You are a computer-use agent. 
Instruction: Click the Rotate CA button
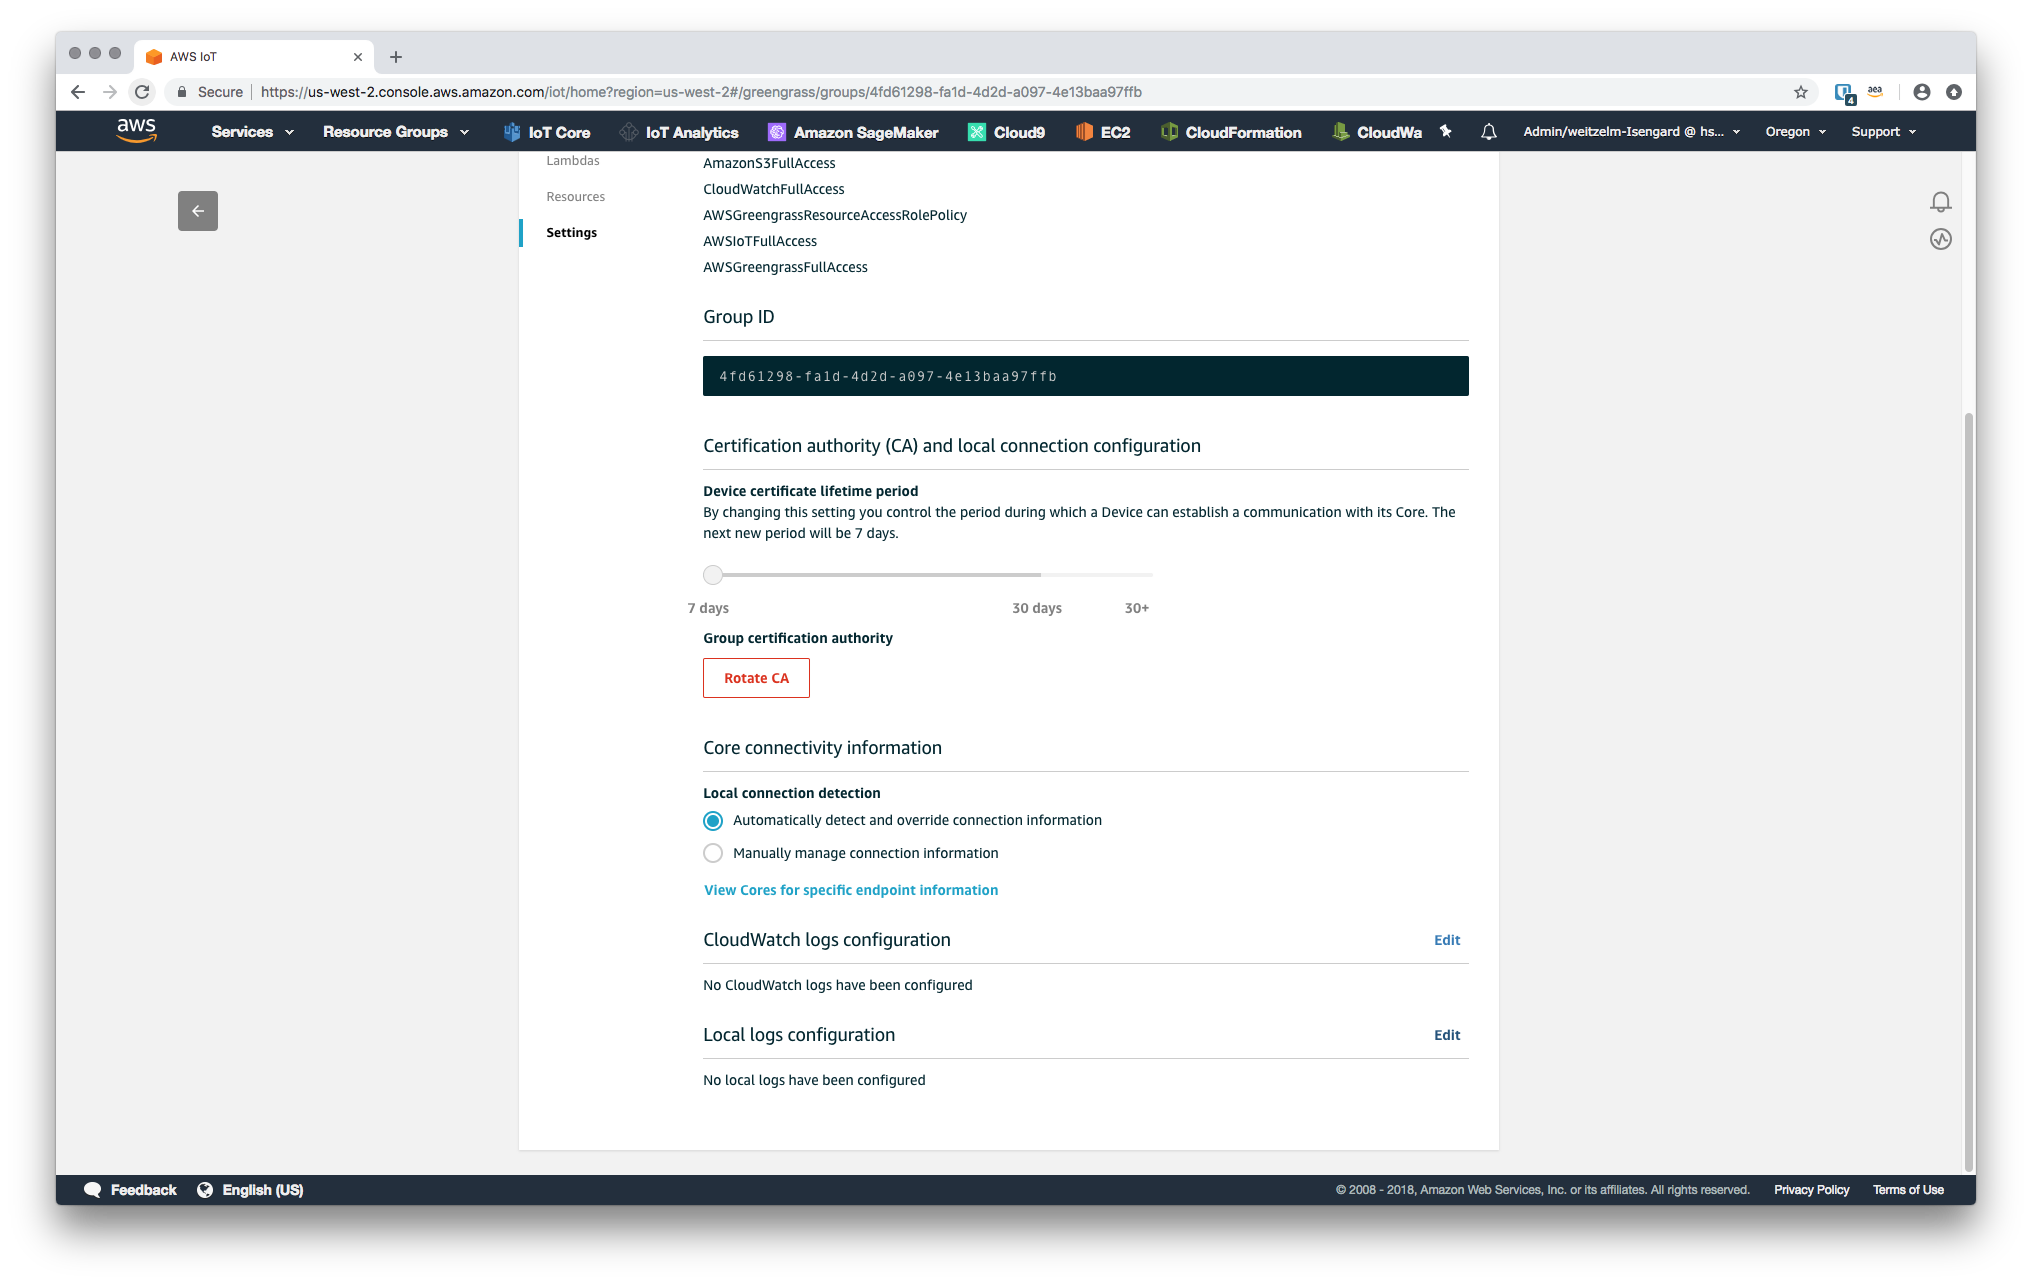pyautogui.click(x=756, y=678)
